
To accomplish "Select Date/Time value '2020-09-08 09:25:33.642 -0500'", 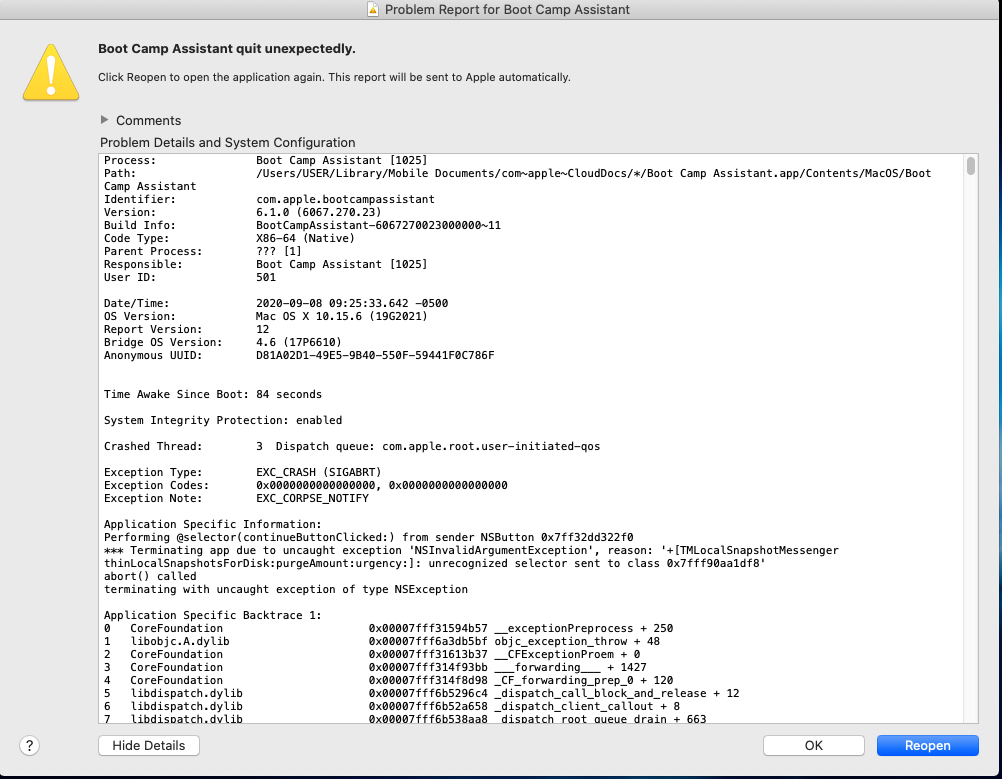I will (351, 303).
